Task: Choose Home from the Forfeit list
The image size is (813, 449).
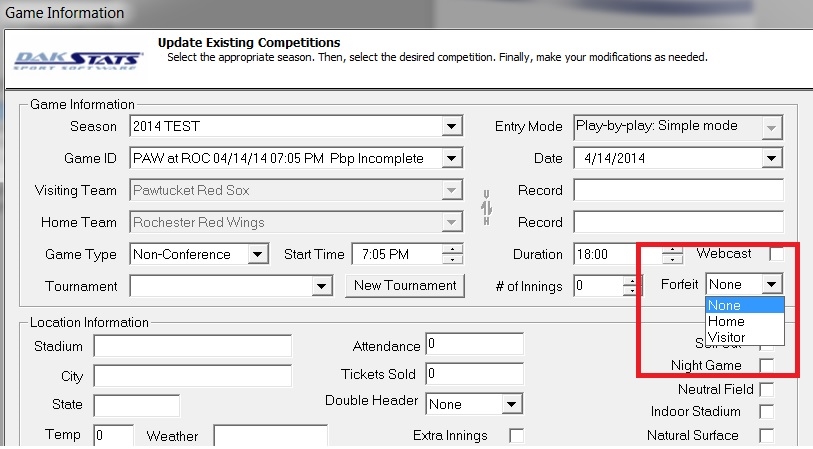Action: [726, 322]
